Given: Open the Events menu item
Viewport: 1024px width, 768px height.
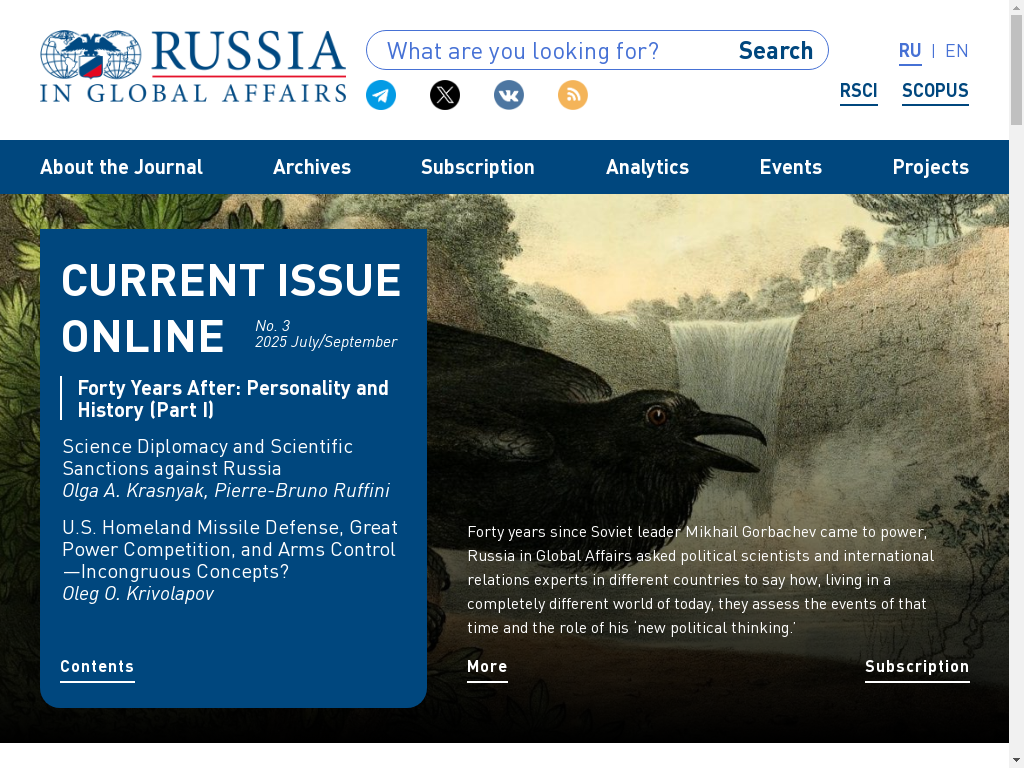Looking at the screenshot, I should click(x=791, y=167).
